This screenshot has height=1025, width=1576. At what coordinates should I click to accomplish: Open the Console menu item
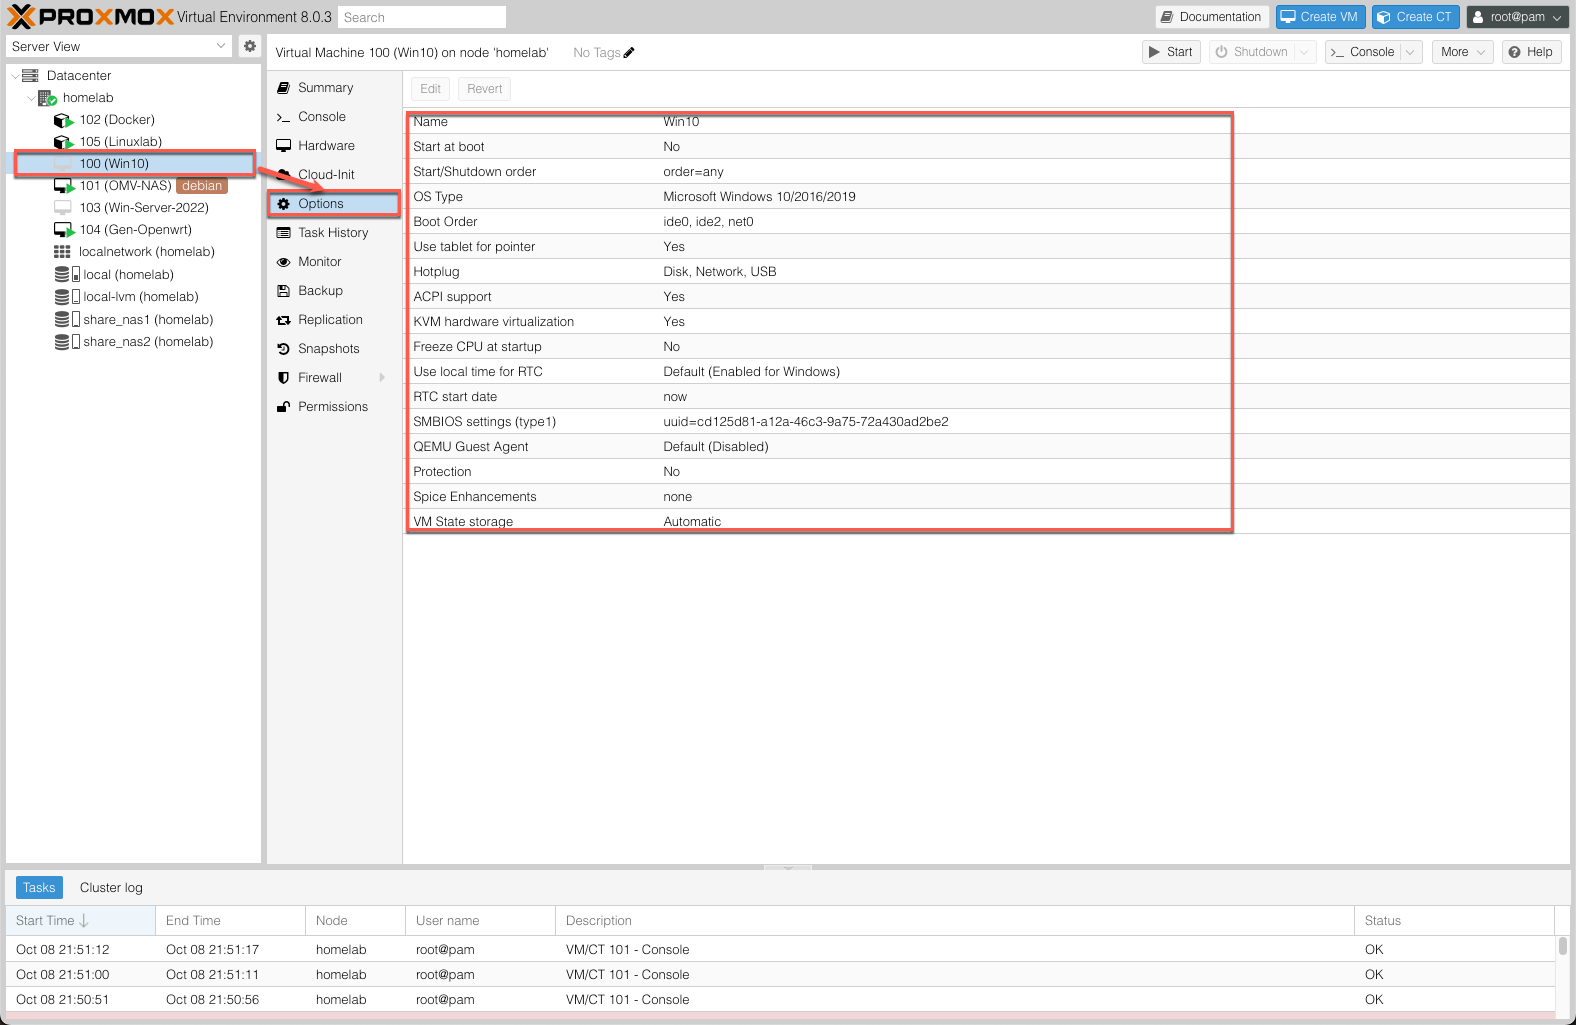334,117
